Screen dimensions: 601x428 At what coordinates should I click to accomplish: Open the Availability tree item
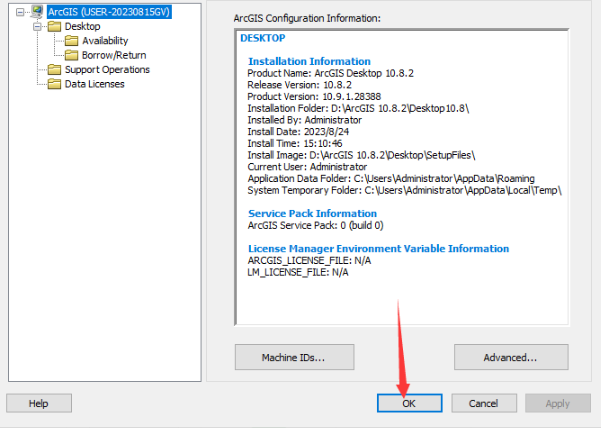pyautogui.click(x=105, y=41)
